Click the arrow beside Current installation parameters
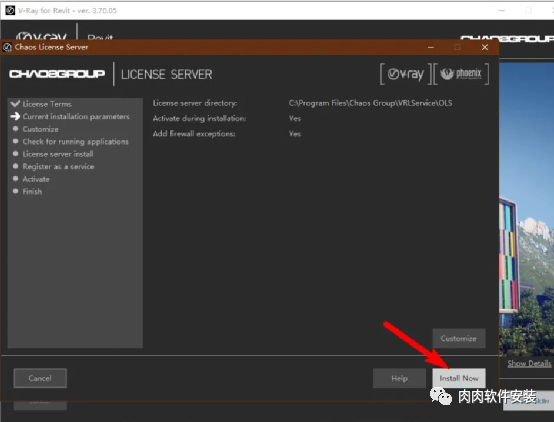Image resolution: width=554 pixels, height=422 pixels. pos(15,116)
